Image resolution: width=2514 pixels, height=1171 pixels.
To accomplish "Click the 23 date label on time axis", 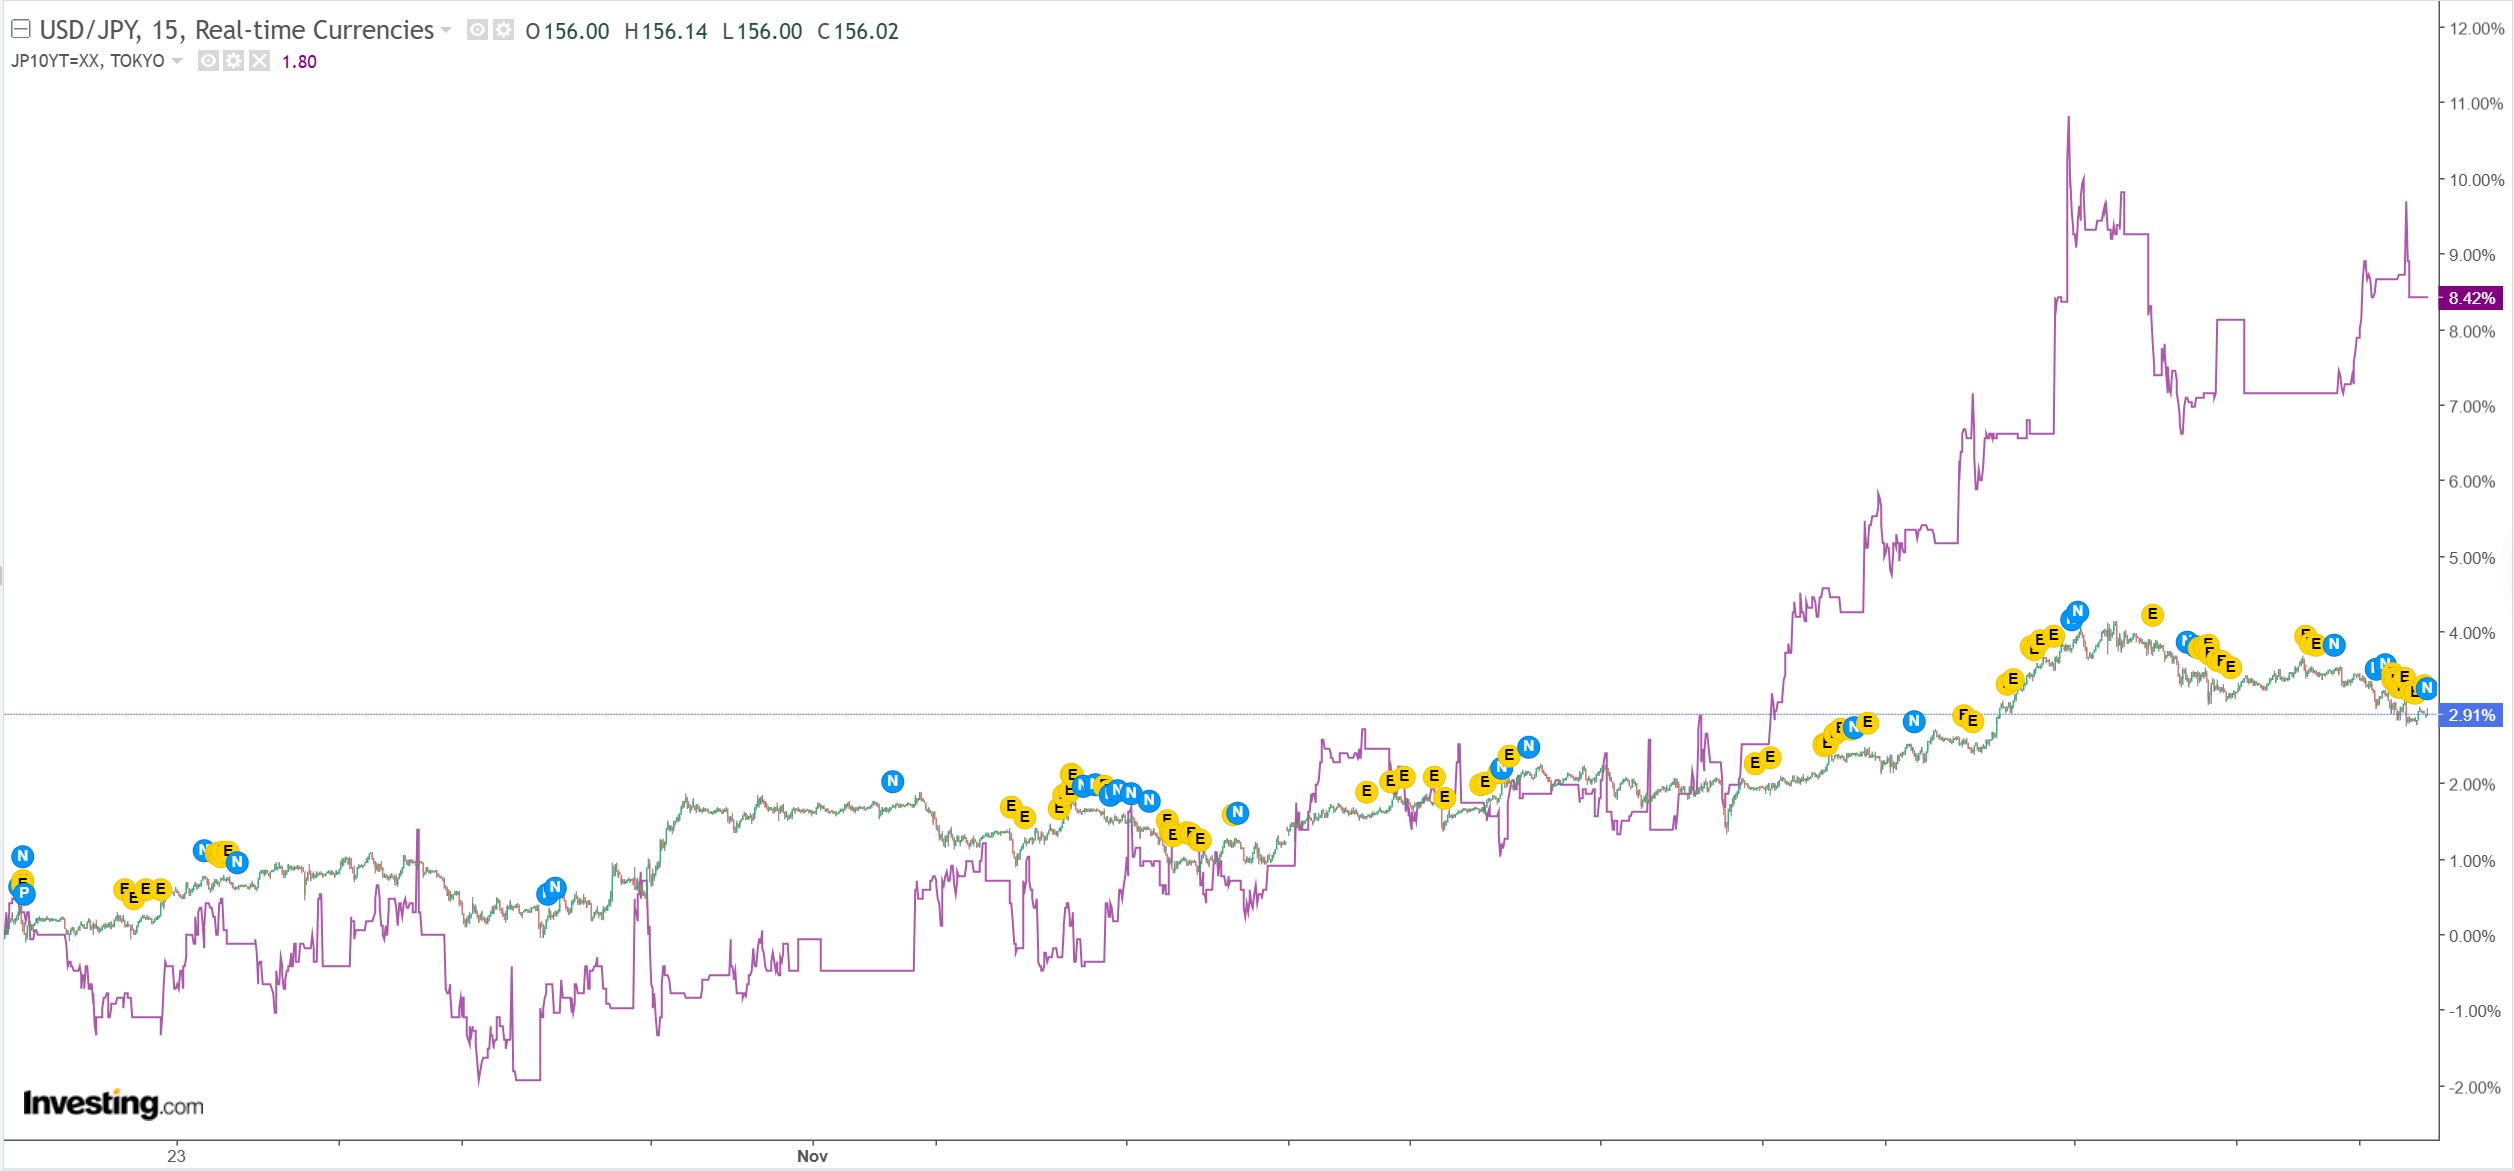I will coord(176,1156).
